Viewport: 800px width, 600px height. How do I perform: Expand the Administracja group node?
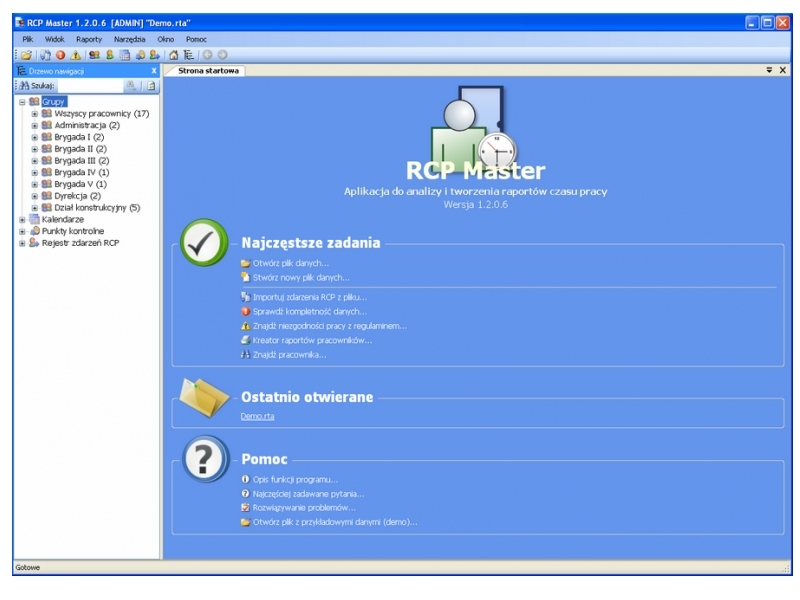coord(34,125)
